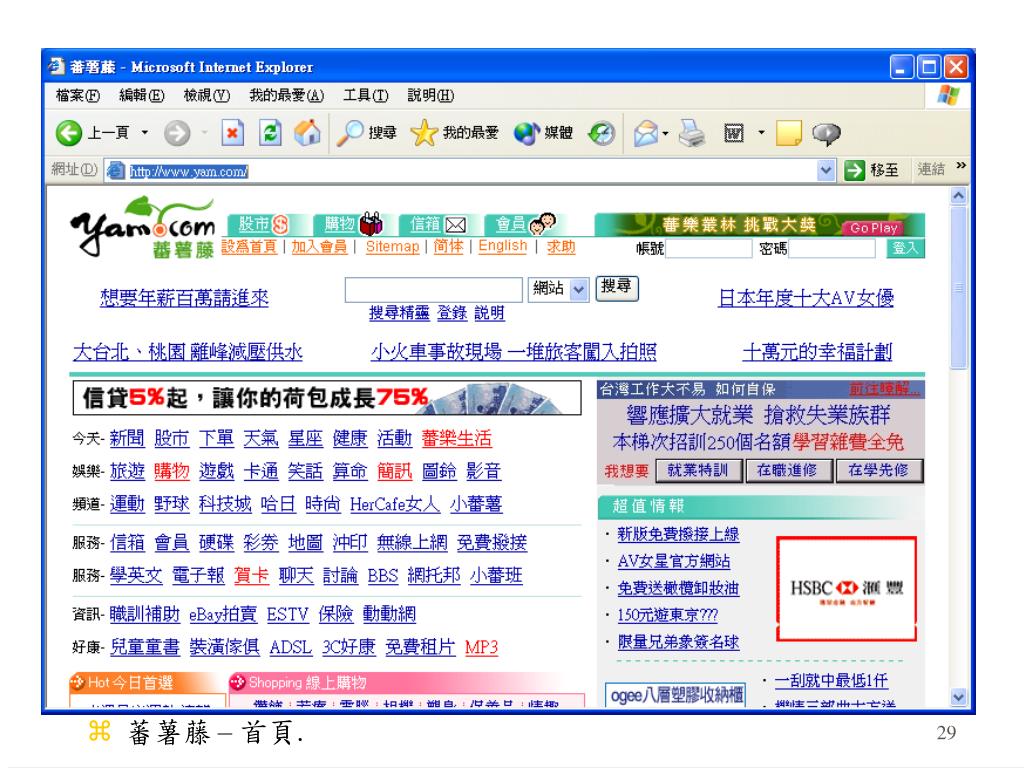
Task: Click the page icon in address bar
Action: coord(116,170)
